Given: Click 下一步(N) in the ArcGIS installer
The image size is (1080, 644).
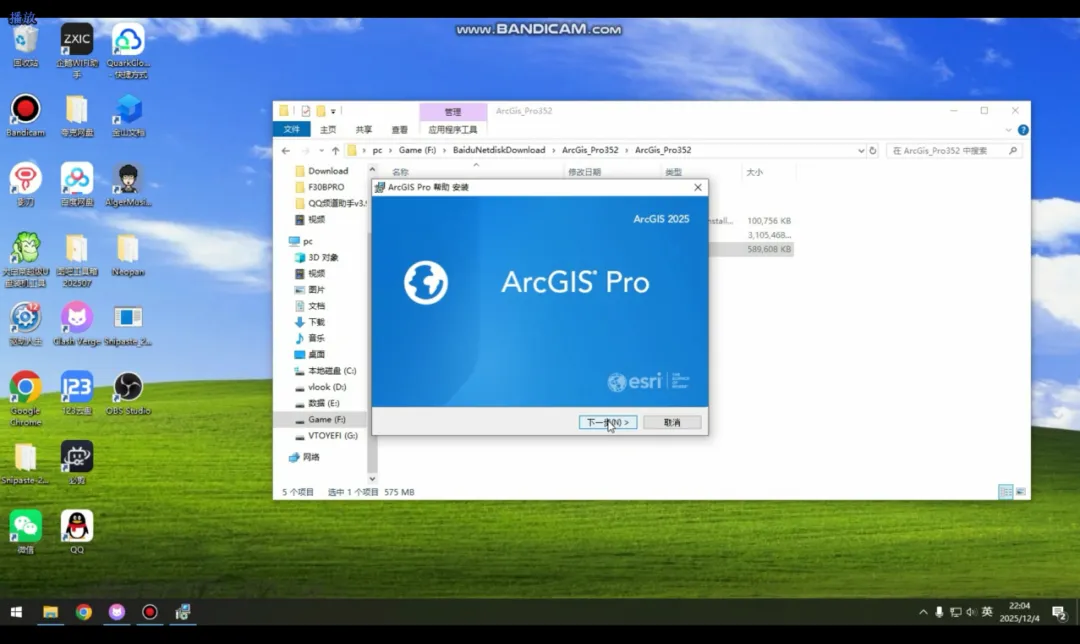Looking at the screenshot, I should [x=608, y=422].
